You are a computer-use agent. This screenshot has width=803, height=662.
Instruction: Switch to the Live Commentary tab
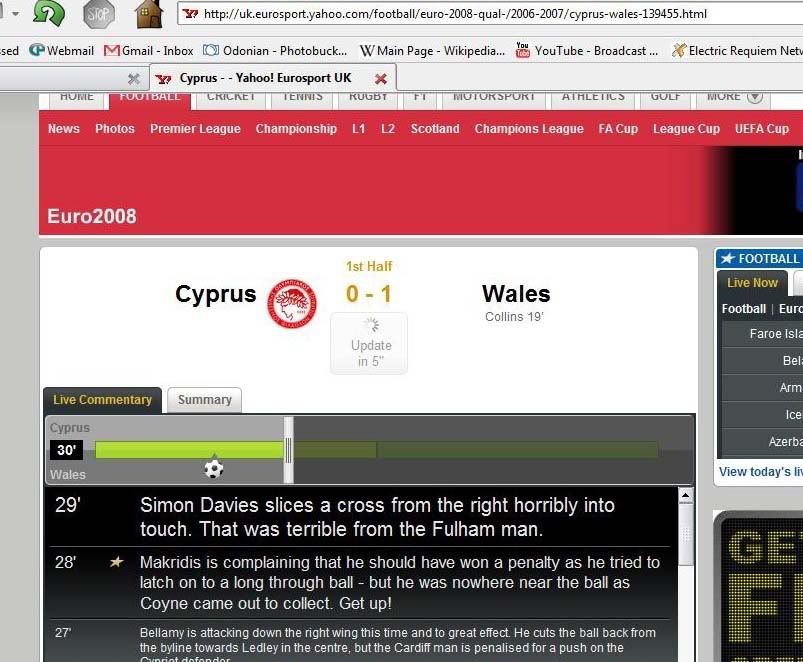click(x=102, y=400)
